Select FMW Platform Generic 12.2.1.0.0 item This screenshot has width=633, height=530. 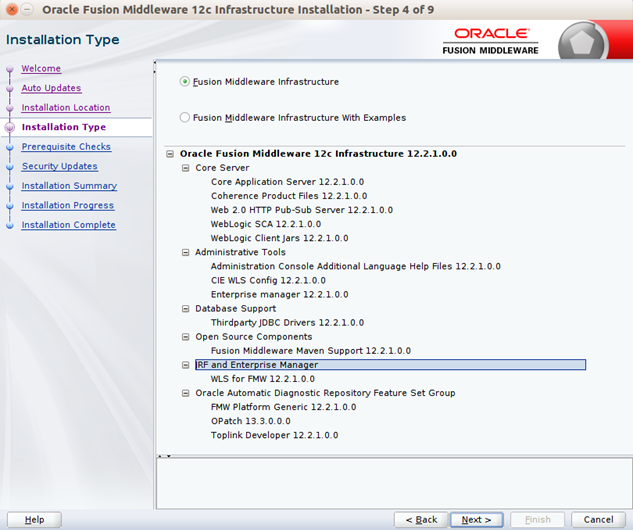[x=283, y=407]
